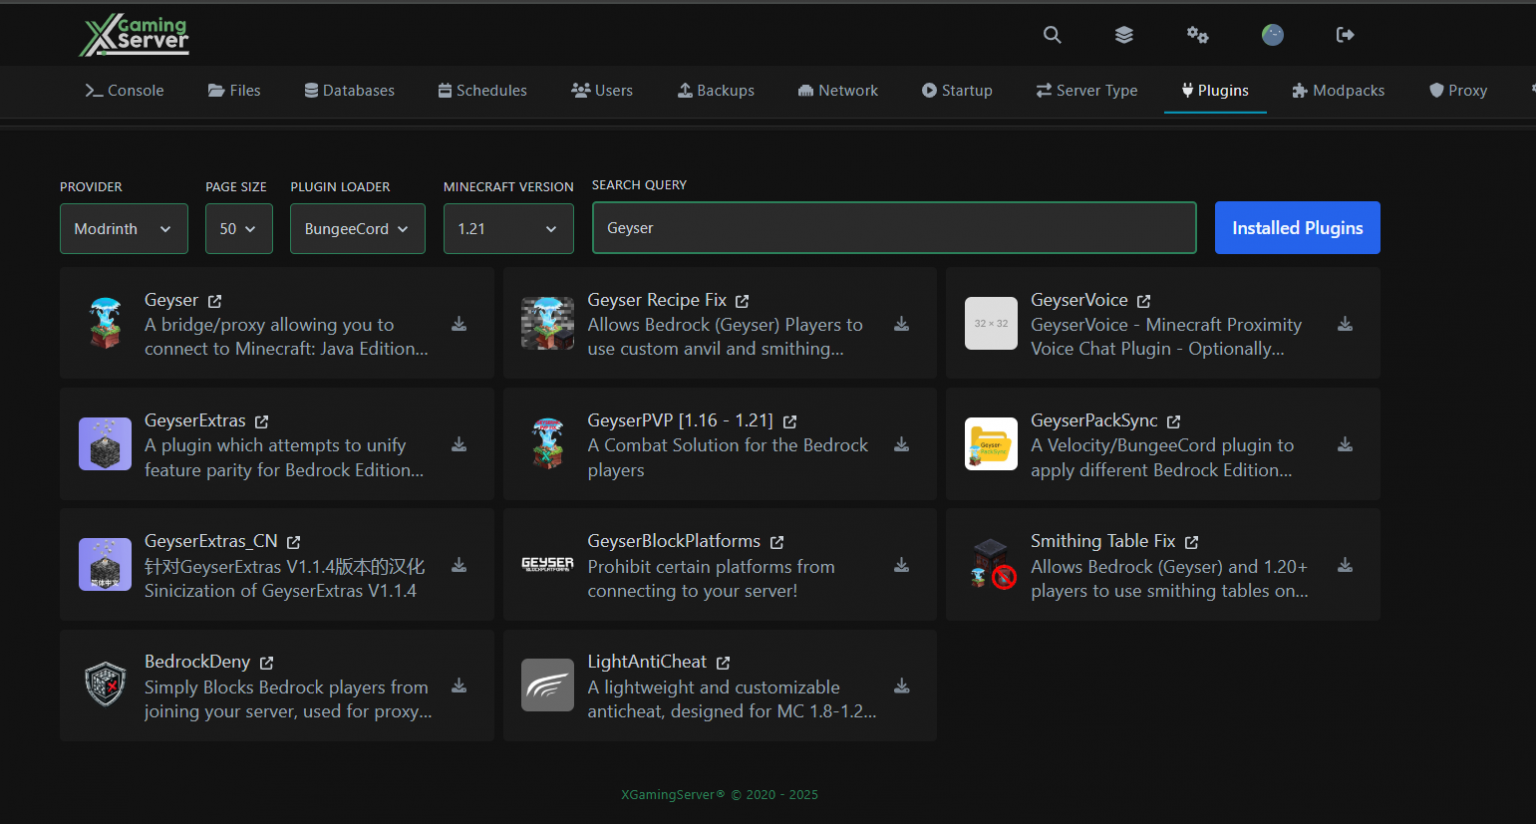Open the Provider dropdown showing Modrinth
This screenshot has height=824, width=1536.
pos(124,228)
